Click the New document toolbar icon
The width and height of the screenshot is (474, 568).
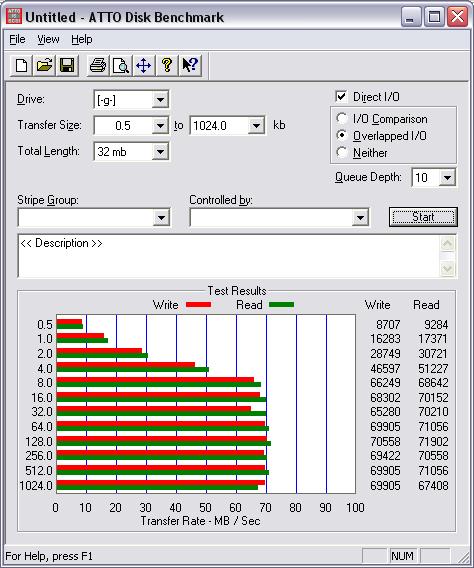[21, 66]
